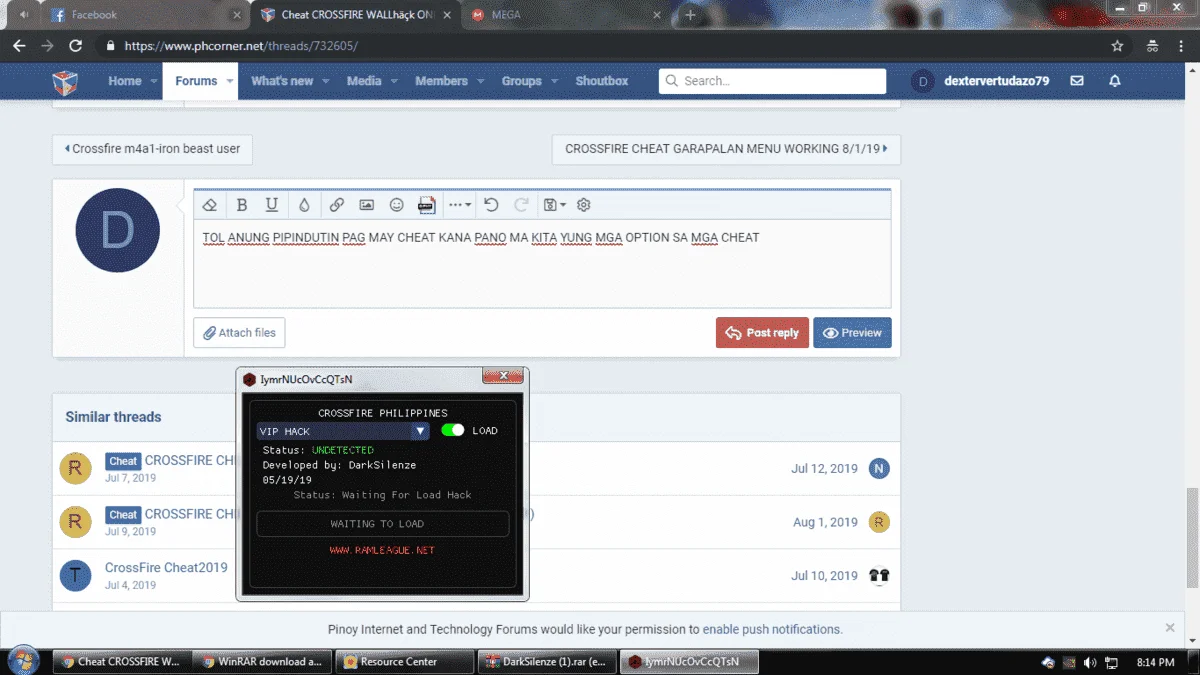The width and height of the screenshot is (1200, 675).
Task: Open the drafts save dropdown
Action: coord(554,205)
